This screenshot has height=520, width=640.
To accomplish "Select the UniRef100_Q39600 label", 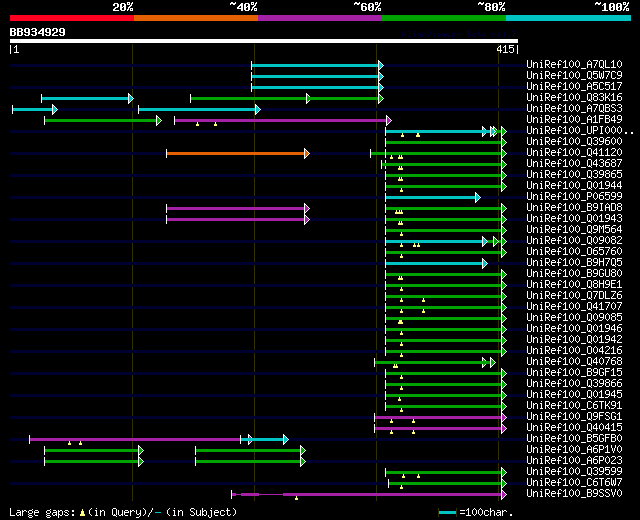I will click(x=574, y=141).
